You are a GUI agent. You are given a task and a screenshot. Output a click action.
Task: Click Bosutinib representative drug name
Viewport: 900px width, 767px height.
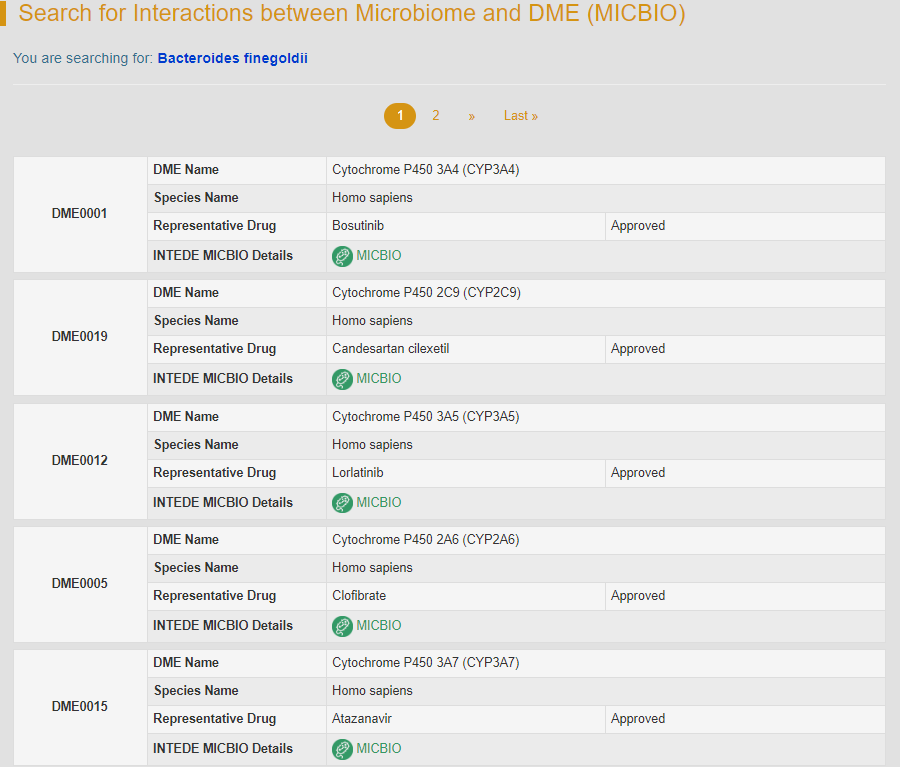coord(358,226)
